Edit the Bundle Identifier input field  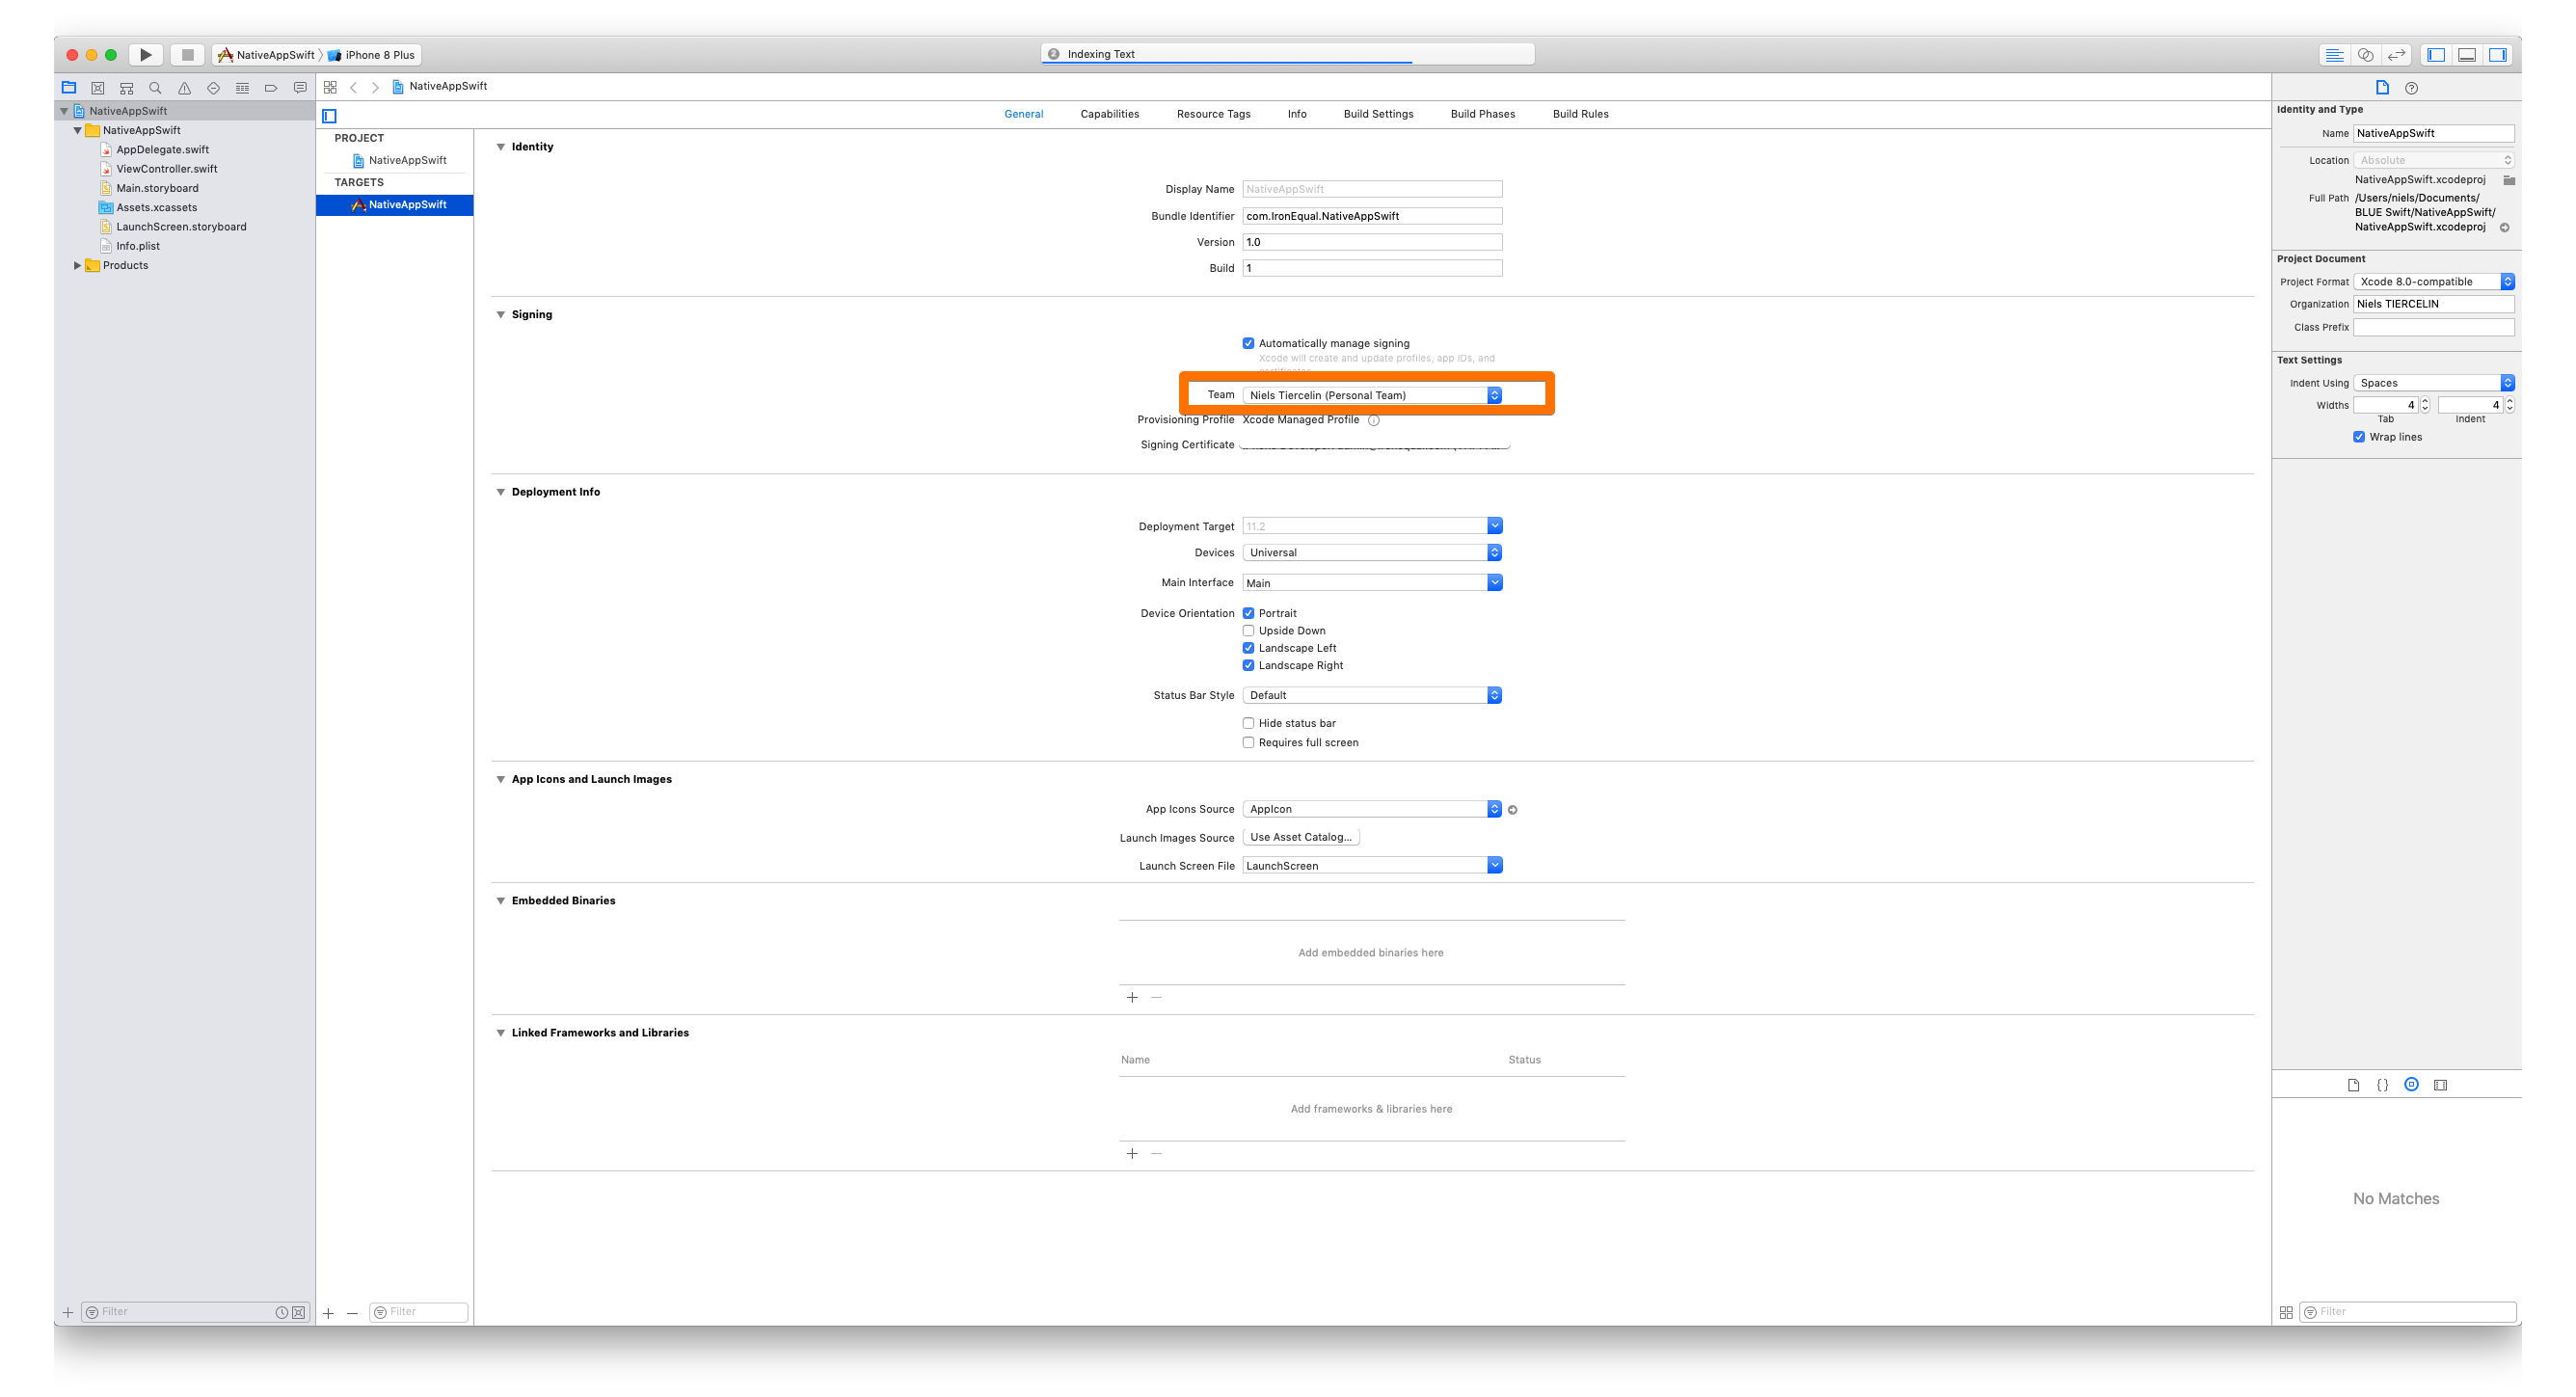click(1371, 215)
